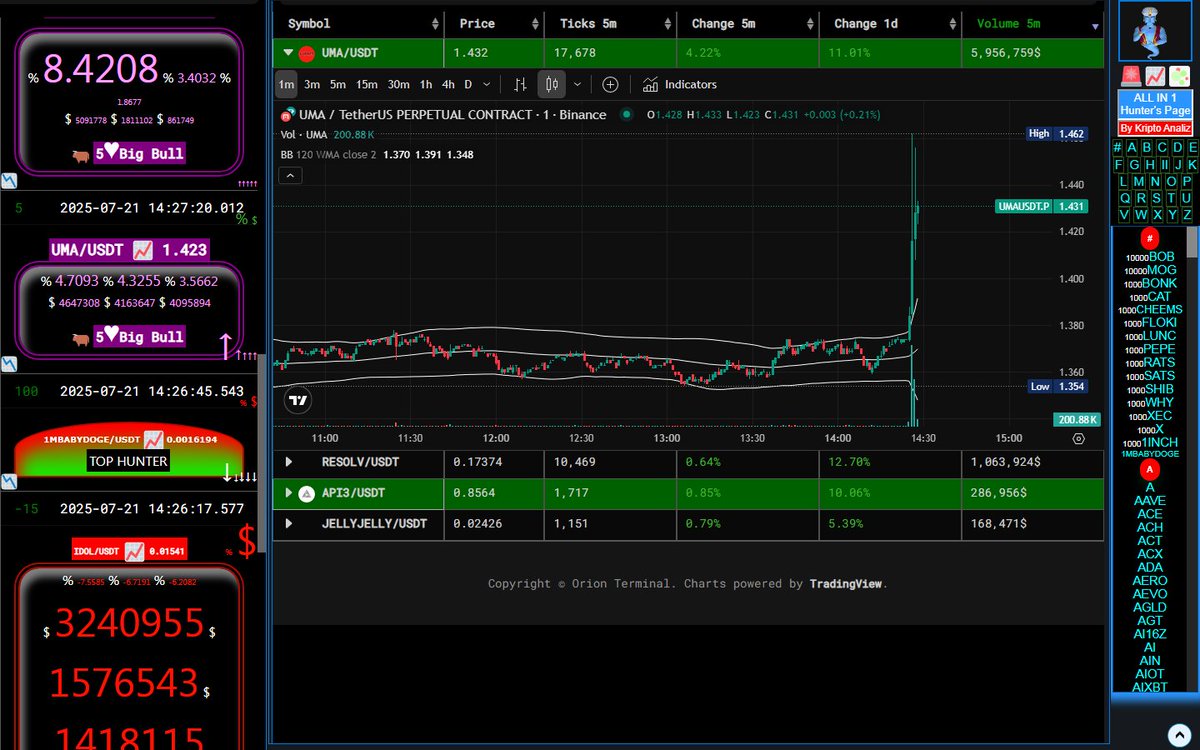Select the 15m timeframe
Image resolution: width=1200 pixels, height=750 pixels.
coord(367,85)
